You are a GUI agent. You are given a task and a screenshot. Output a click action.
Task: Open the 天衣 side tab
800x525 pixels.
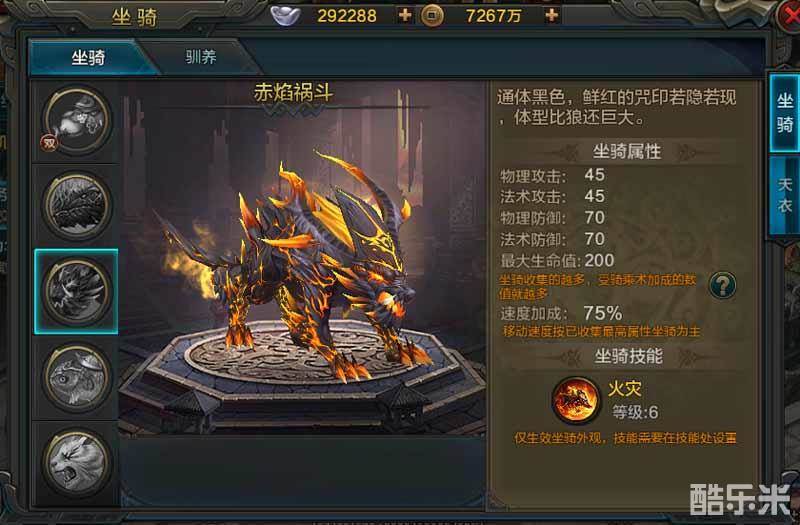784,195
